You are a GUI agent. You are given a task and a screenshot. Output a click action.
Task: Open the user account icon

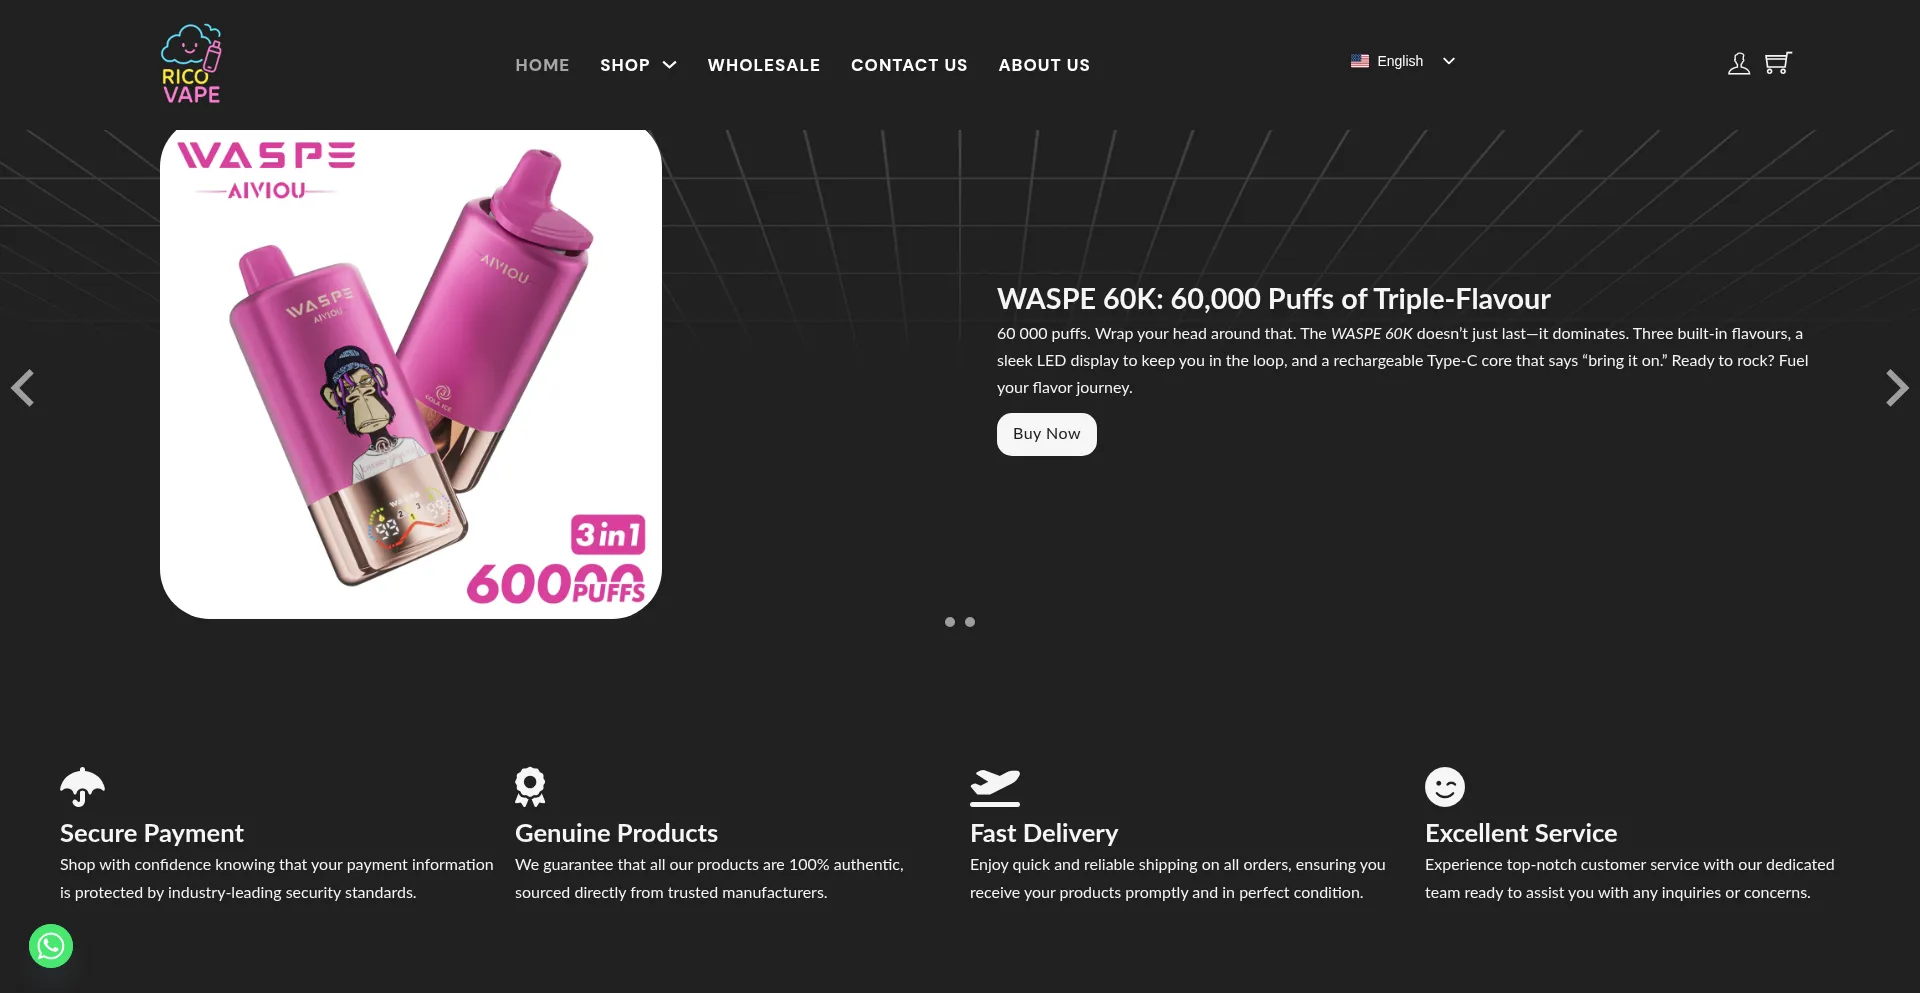[x=1739, y=64]
